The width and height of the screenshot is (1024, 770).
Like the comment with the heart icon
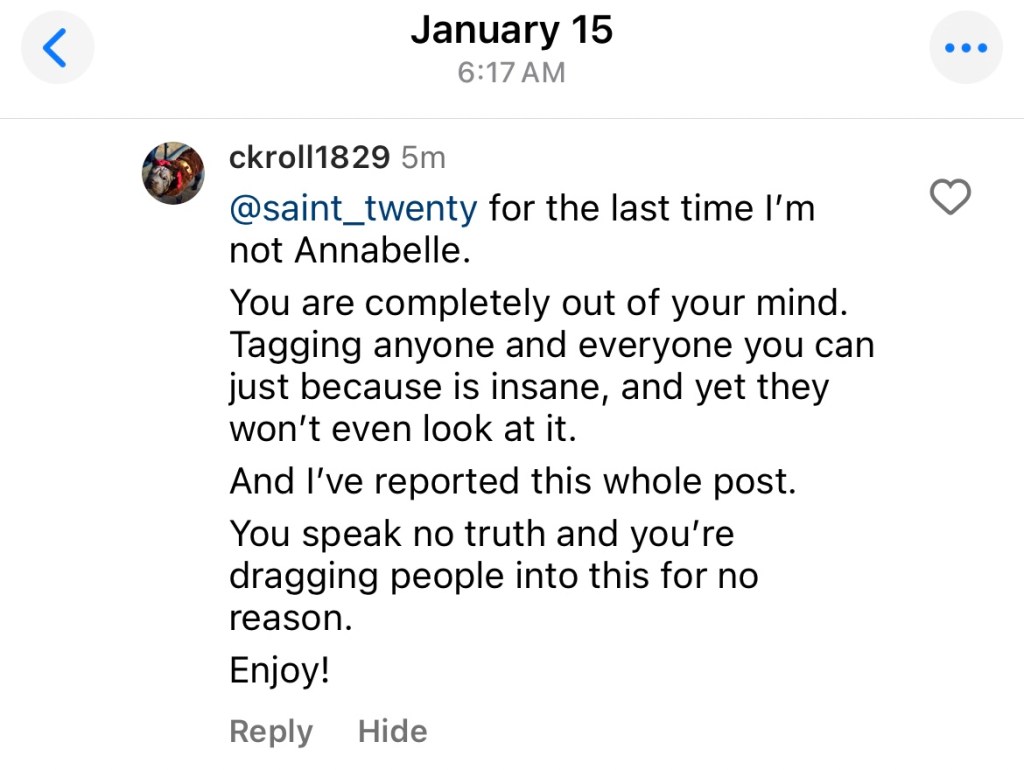(950, 198)
